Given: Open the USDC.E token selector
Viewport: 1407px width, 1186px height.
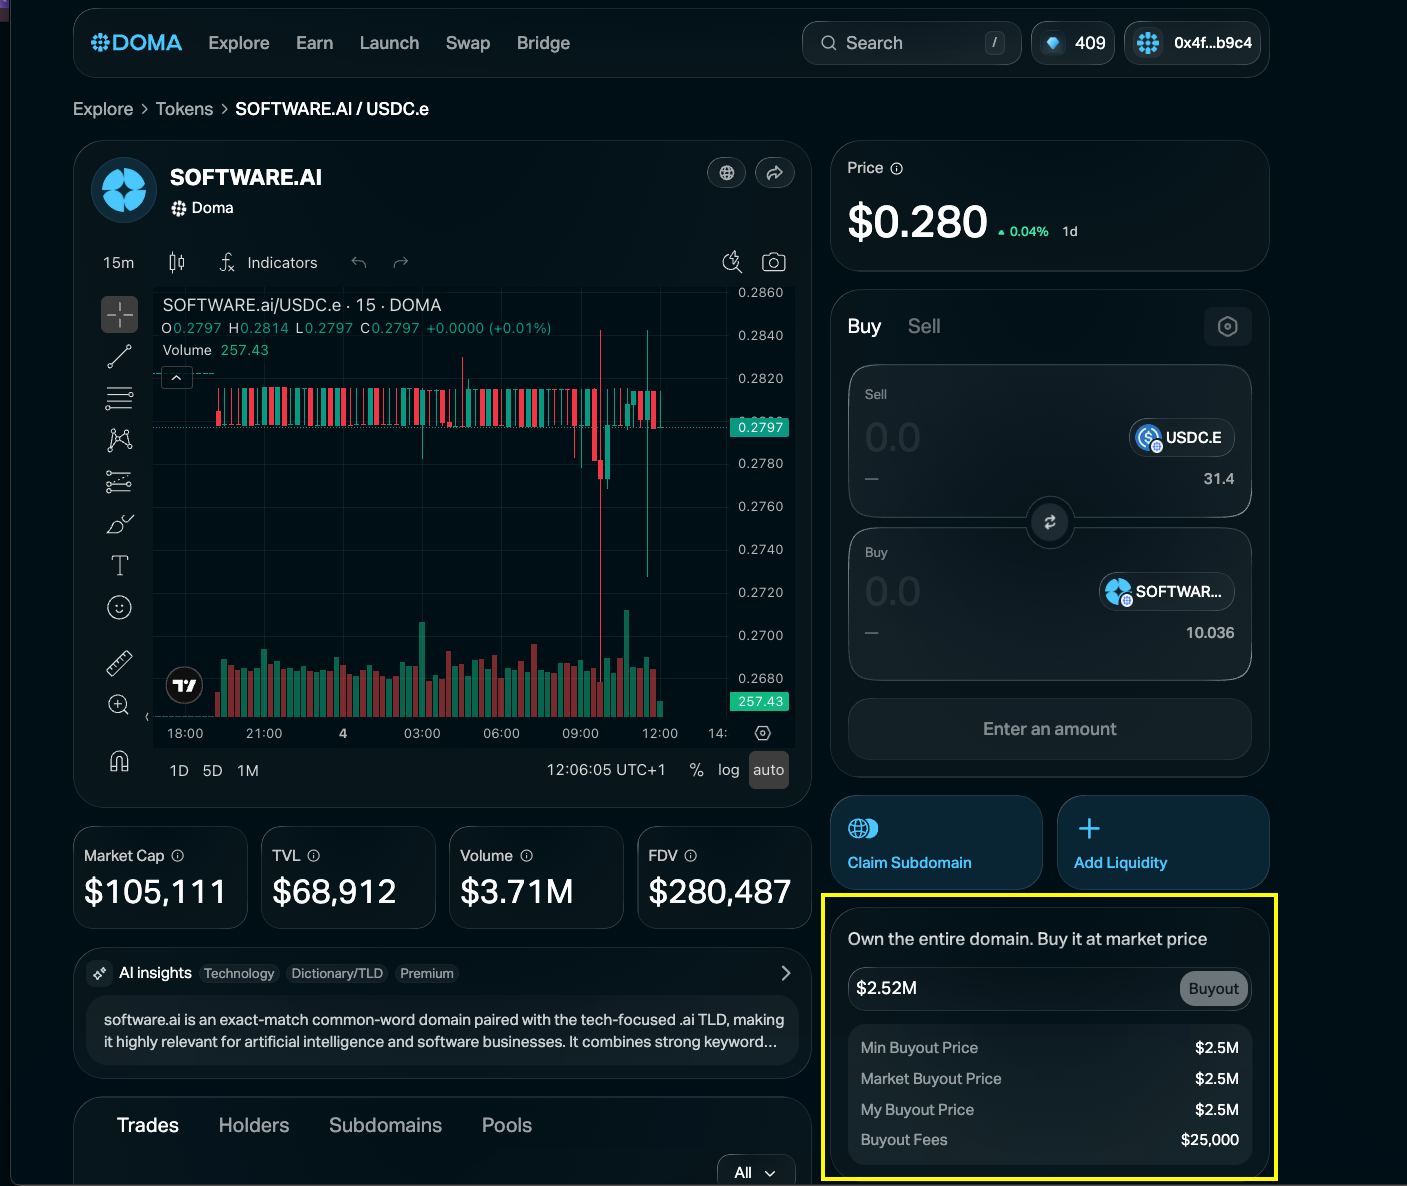Looking at the screenshot, I should (x=1182, y=438).
